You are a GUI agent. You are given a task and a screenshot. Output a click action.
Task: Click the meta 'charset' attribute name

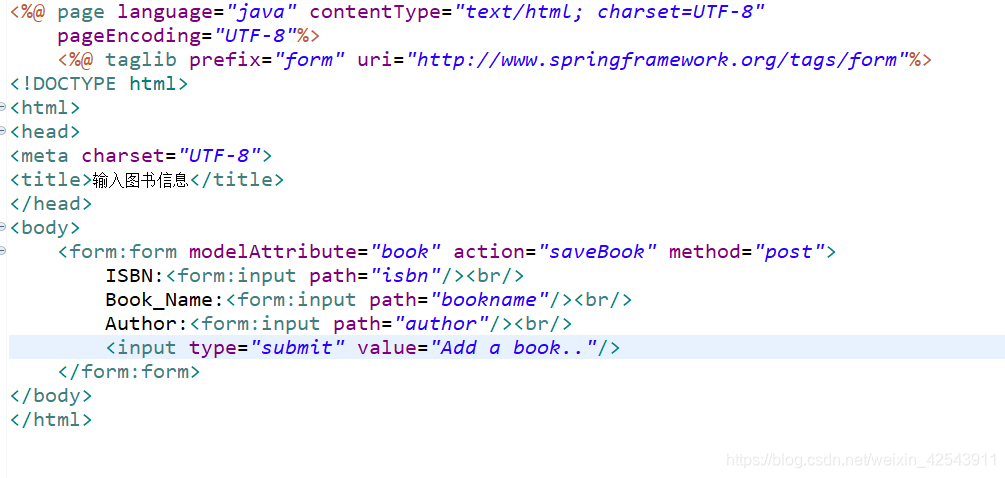(123, 156)
